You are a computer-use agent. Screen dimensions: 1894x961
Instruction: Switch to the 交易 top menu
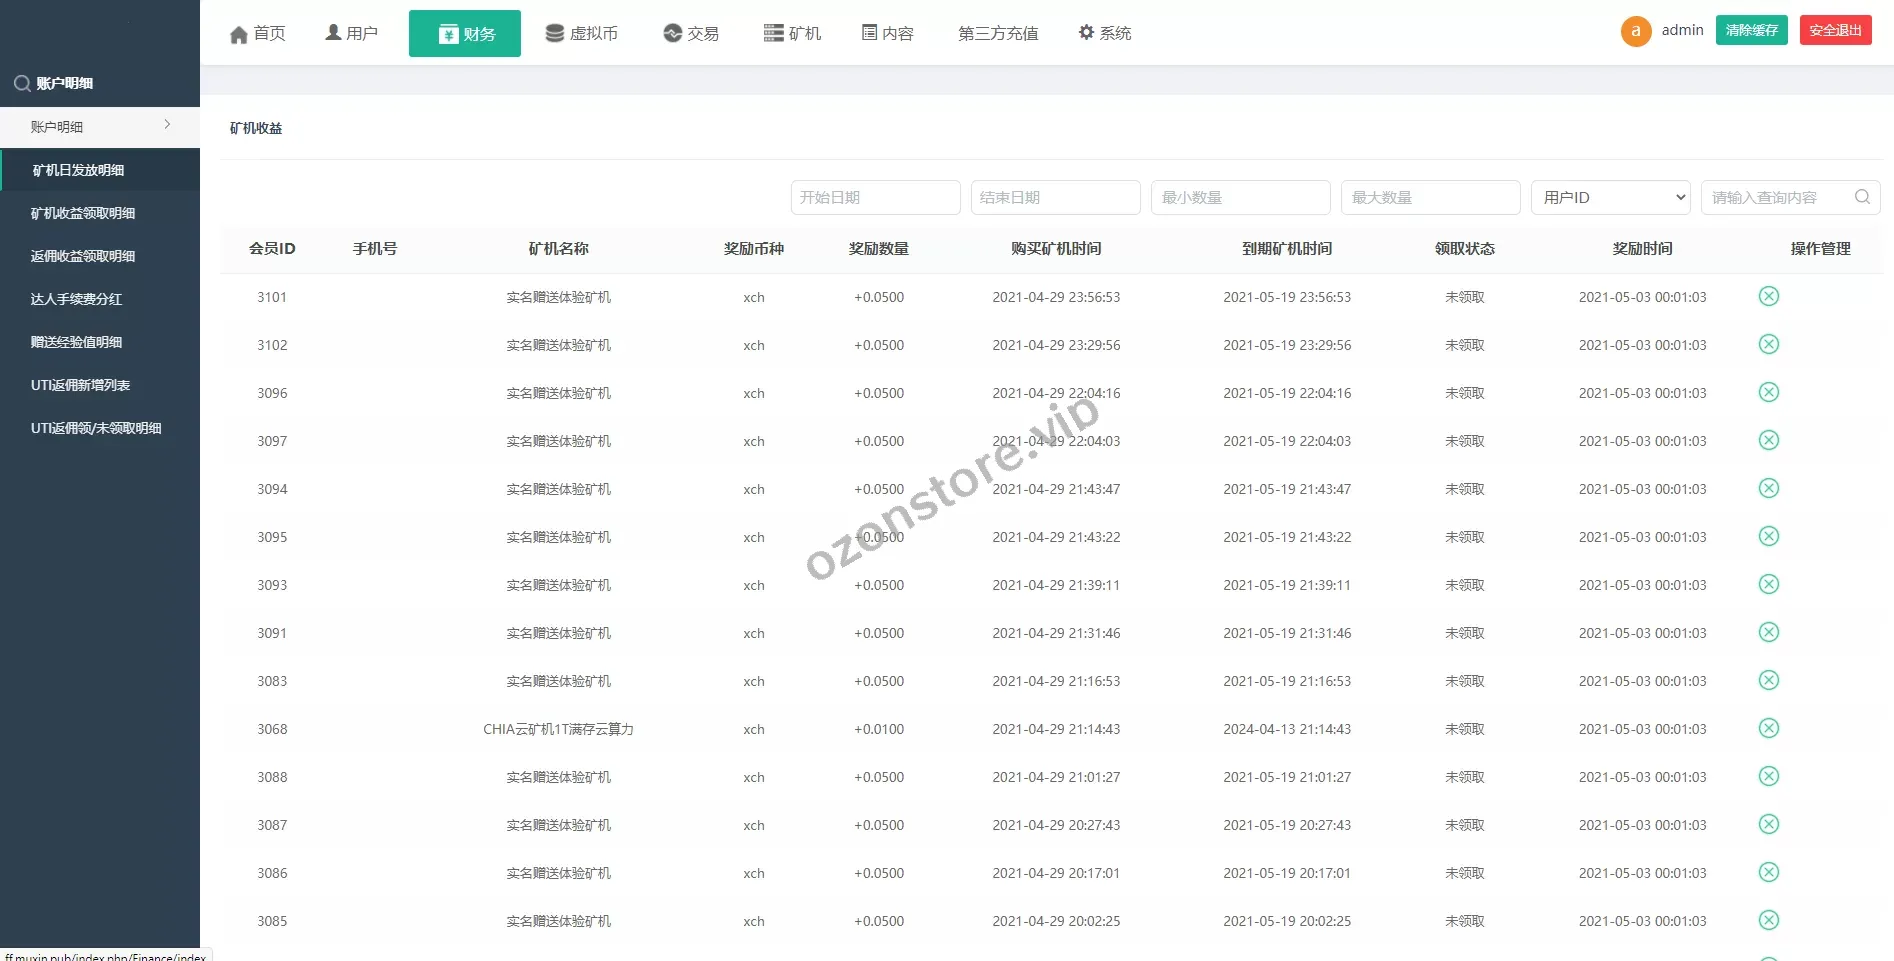pyautogui.click(x=691, y=34)
